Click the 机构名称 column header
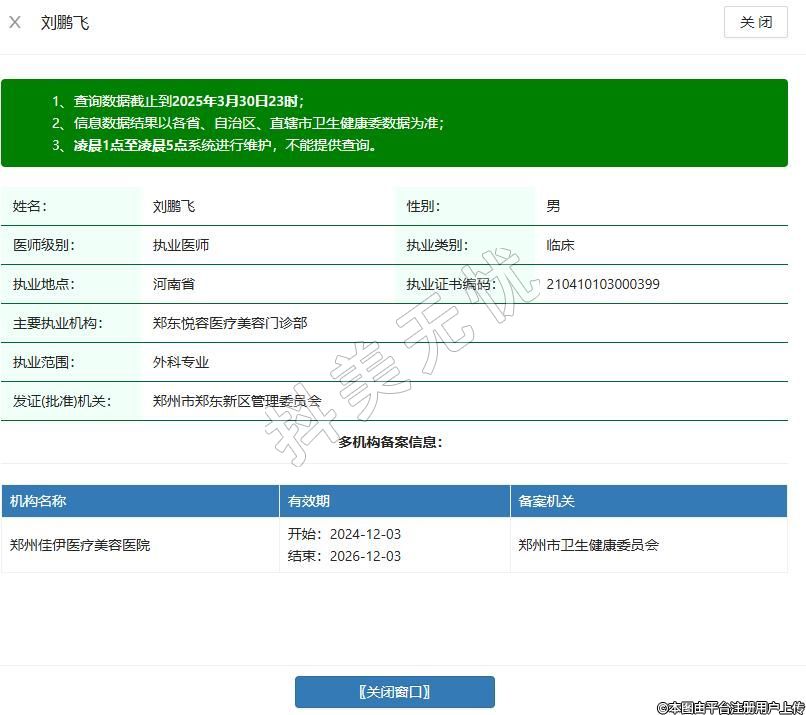 tap(39, 501)
